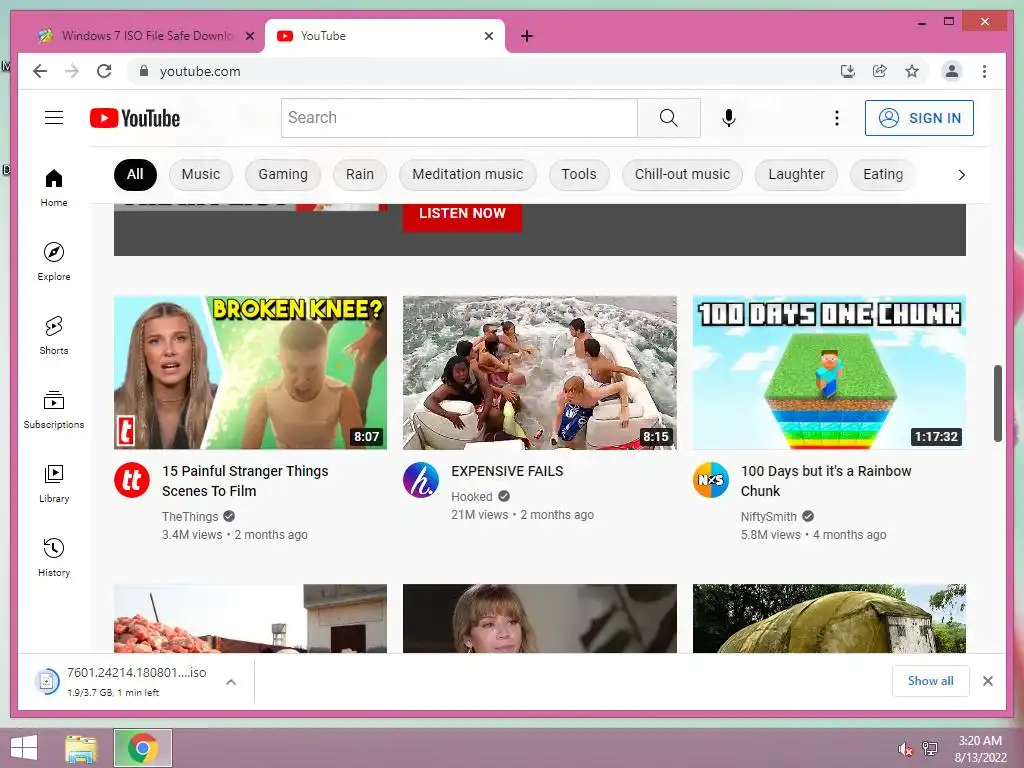Screen dimensions: 1024x768
Task: Filter by Music chip
Action: point(200,174)
